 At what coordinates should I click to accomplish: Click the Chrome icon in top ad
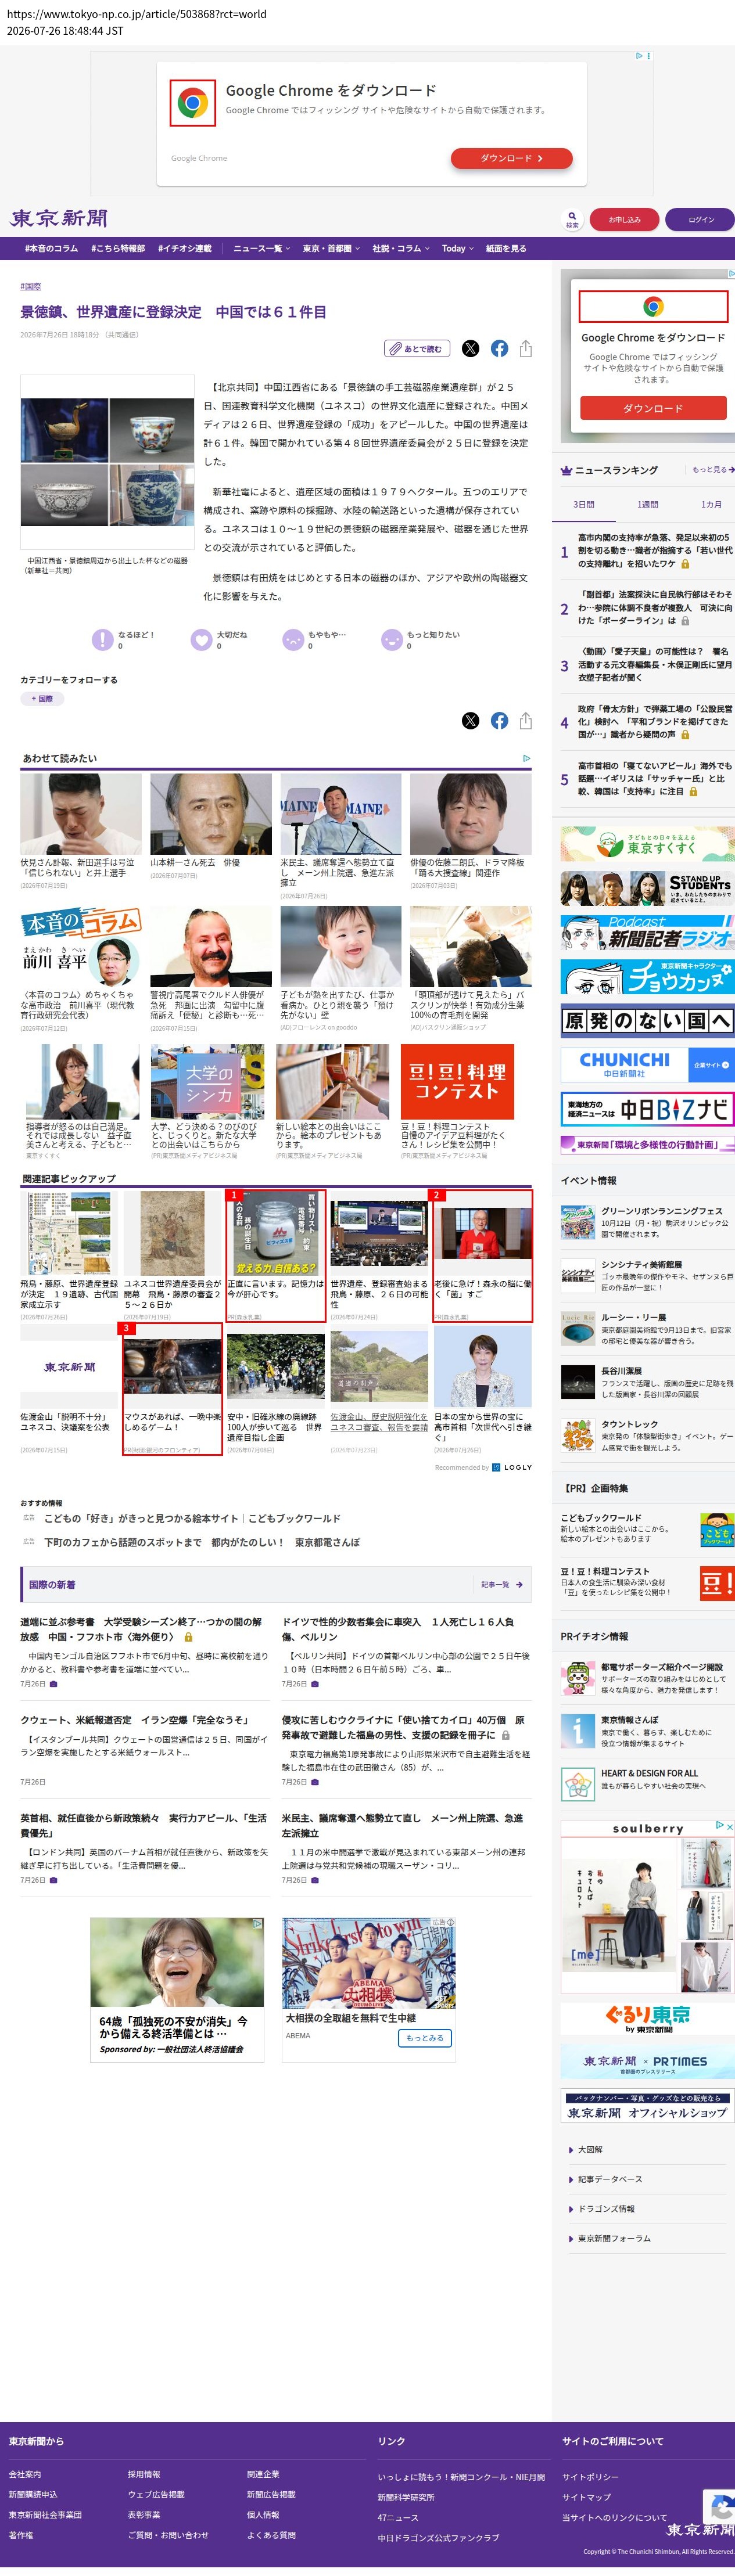tap(193, 103)
